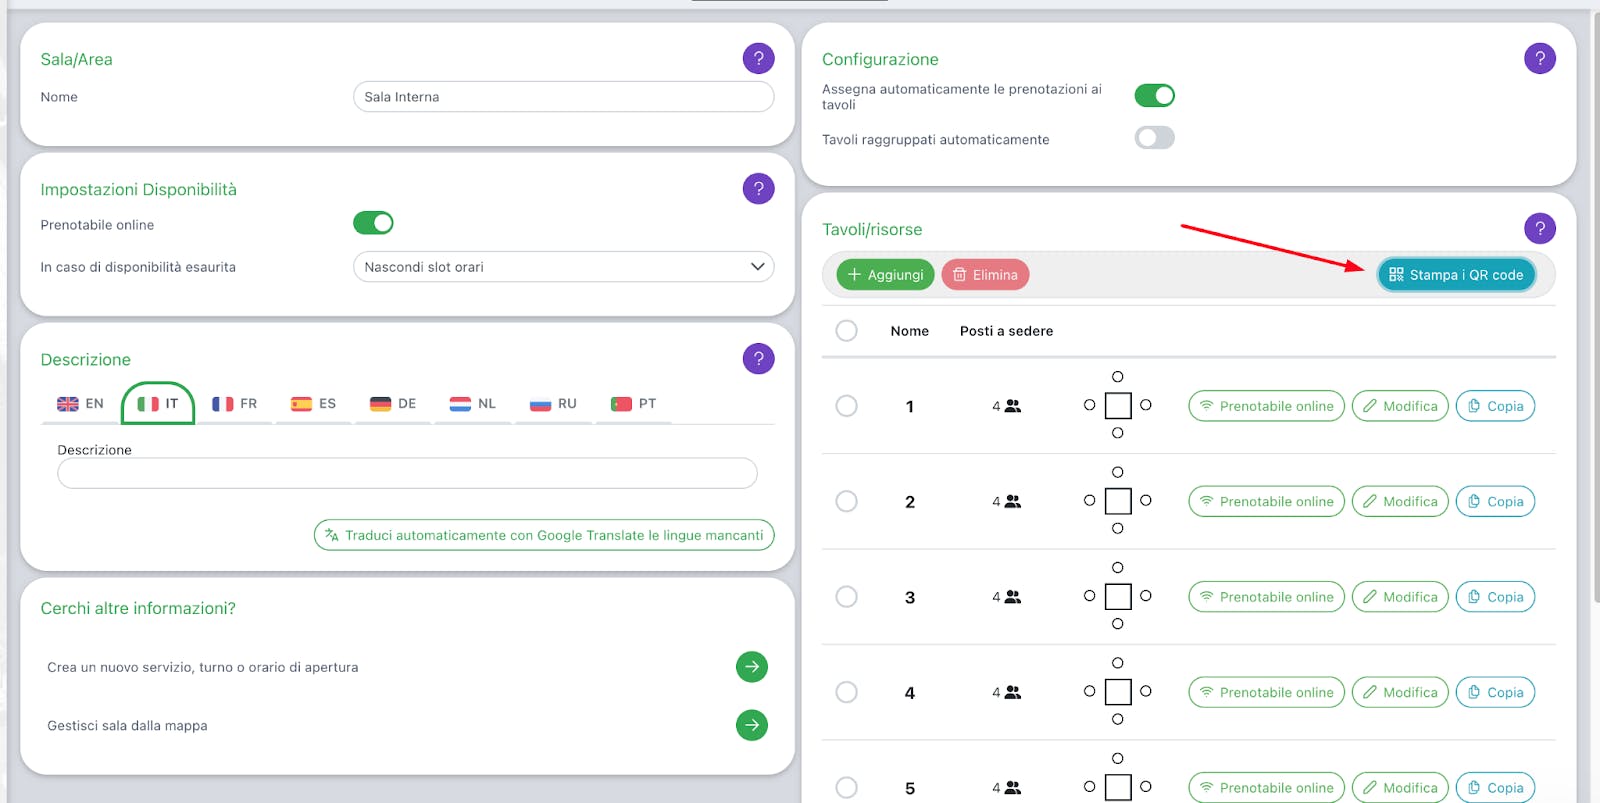Click Aggiungi to add a table
This screenshot has width=1600, height=803.
coord(885,274)
